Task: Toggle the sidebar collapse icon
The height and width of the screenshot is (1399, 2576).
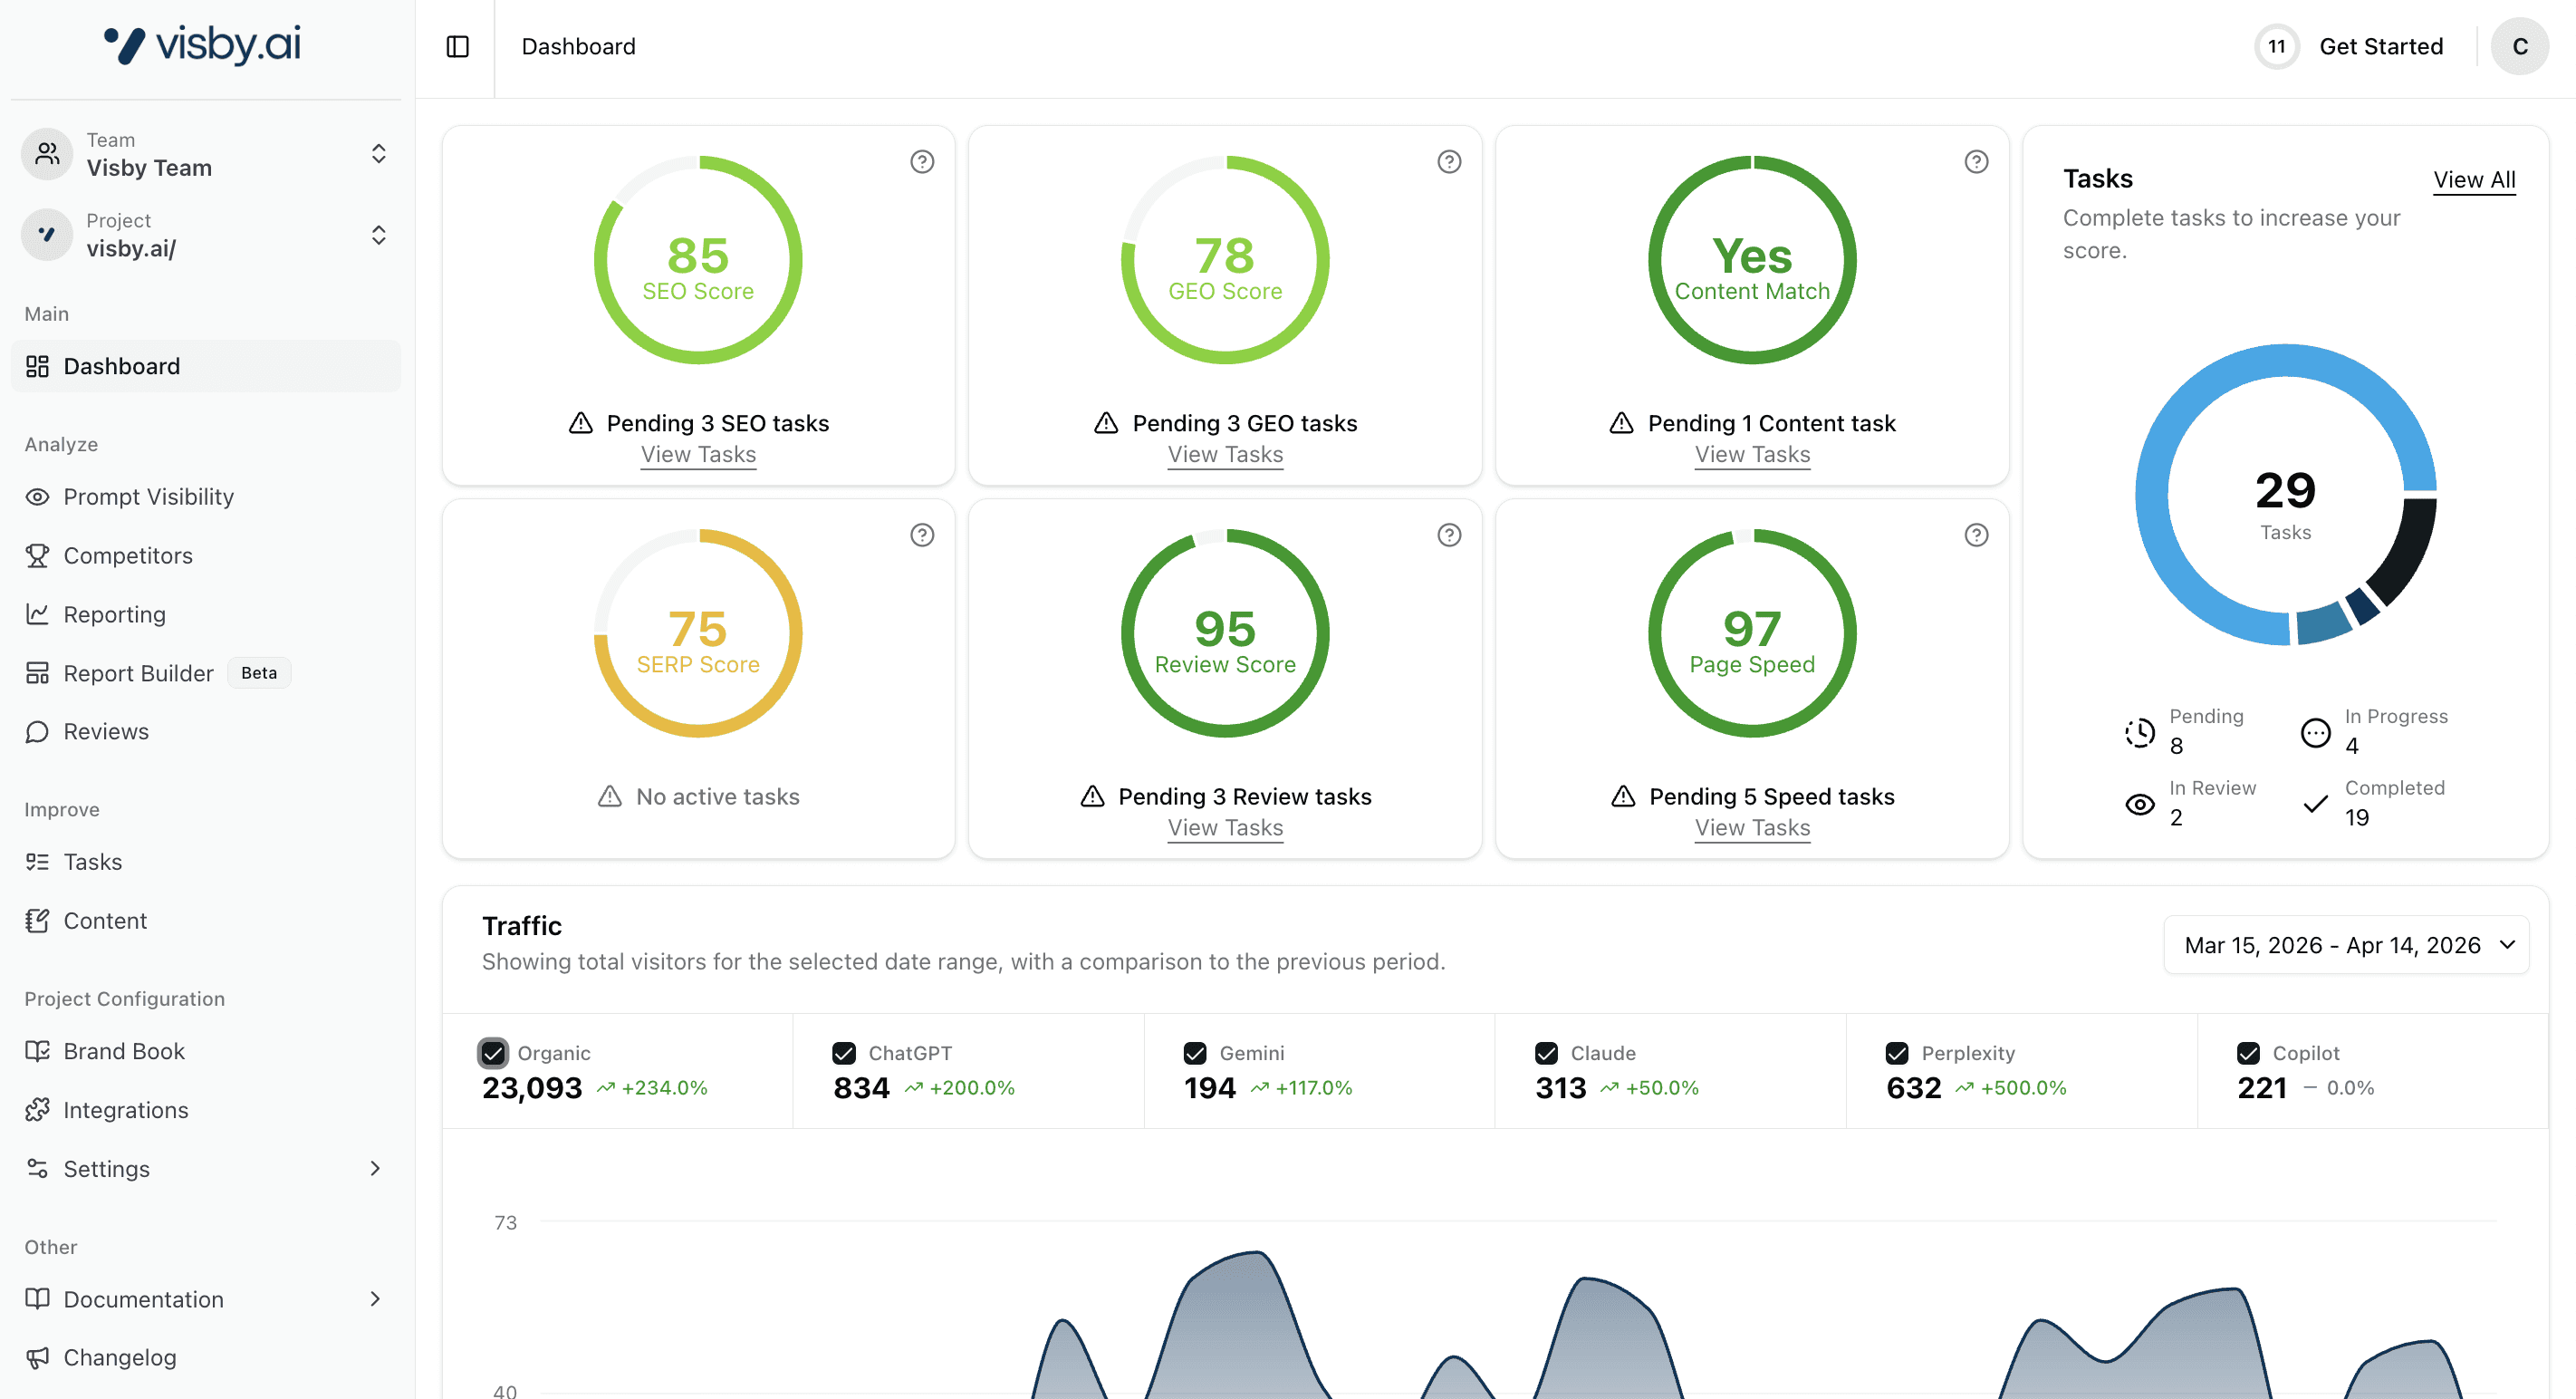Action: [x=457, y=47]
